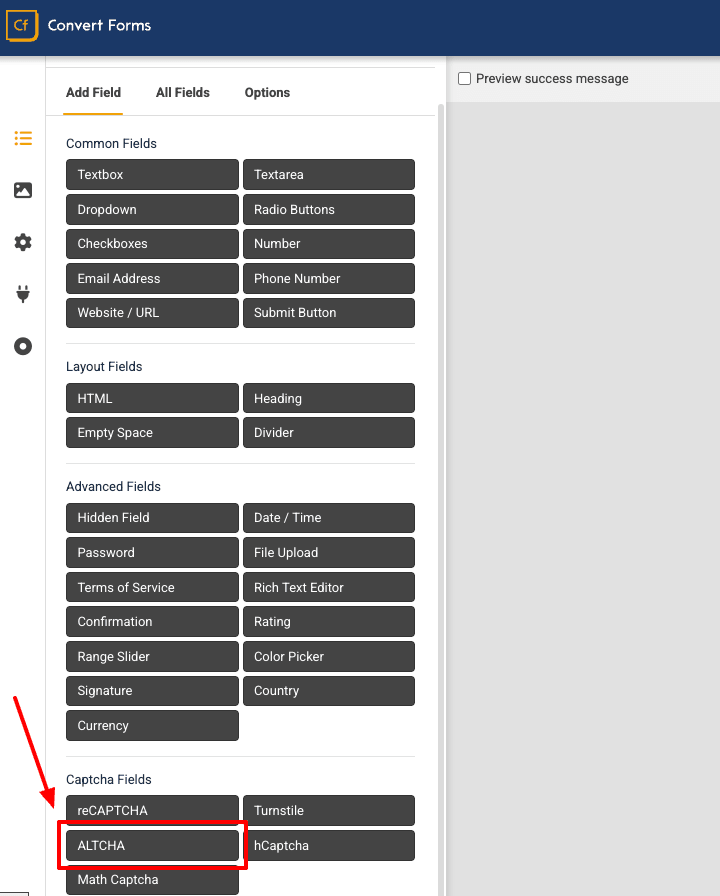Add a Confirmation field

coord(152,622)
